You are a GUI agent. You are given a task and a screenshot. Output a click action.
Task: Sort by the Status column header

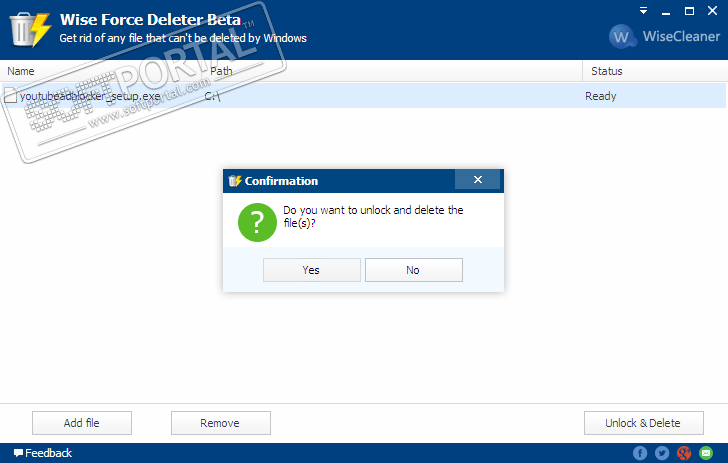pos(606,71)
